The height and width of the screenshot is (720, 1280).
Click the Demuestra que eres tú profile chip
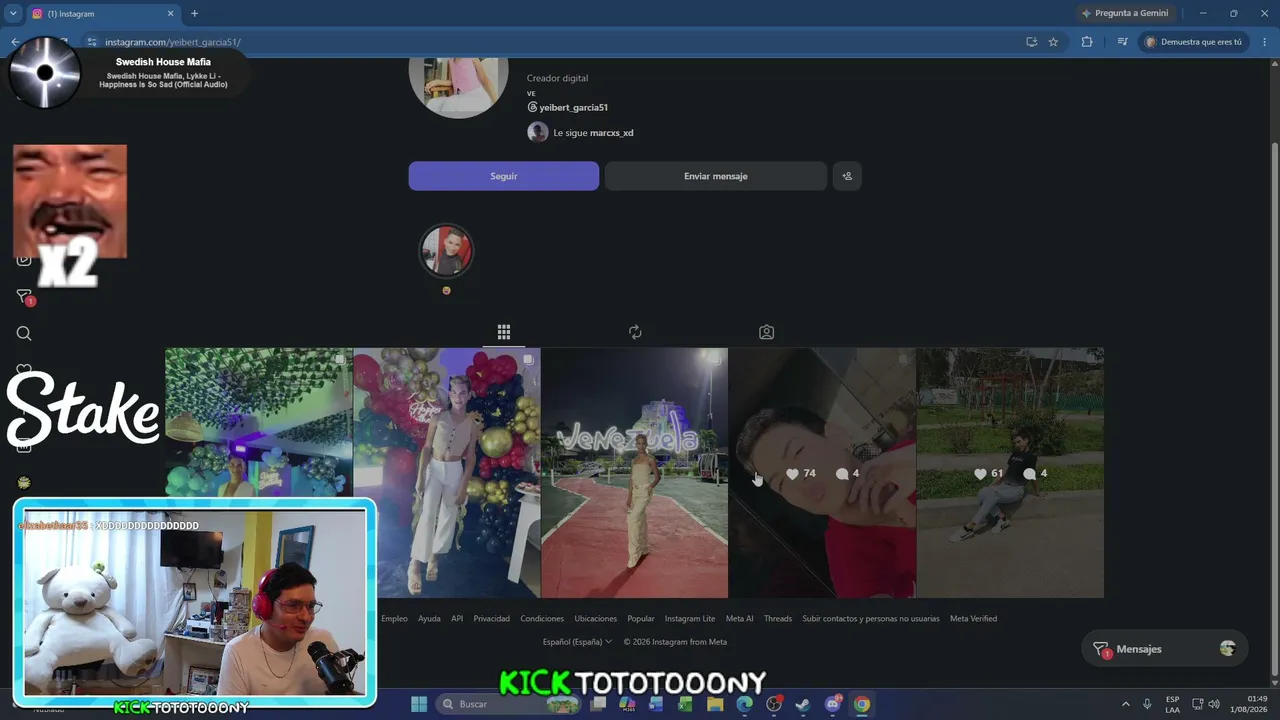coord(1194,42)
